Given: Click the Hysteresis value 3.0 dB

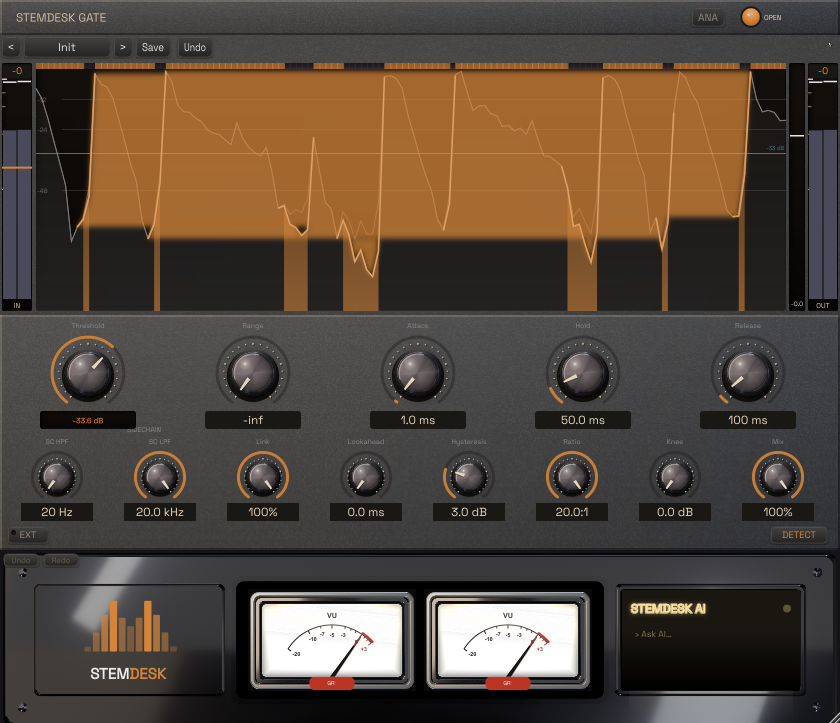Looking at the screenshot, I should pyautogui.click(x=469, y=512).
